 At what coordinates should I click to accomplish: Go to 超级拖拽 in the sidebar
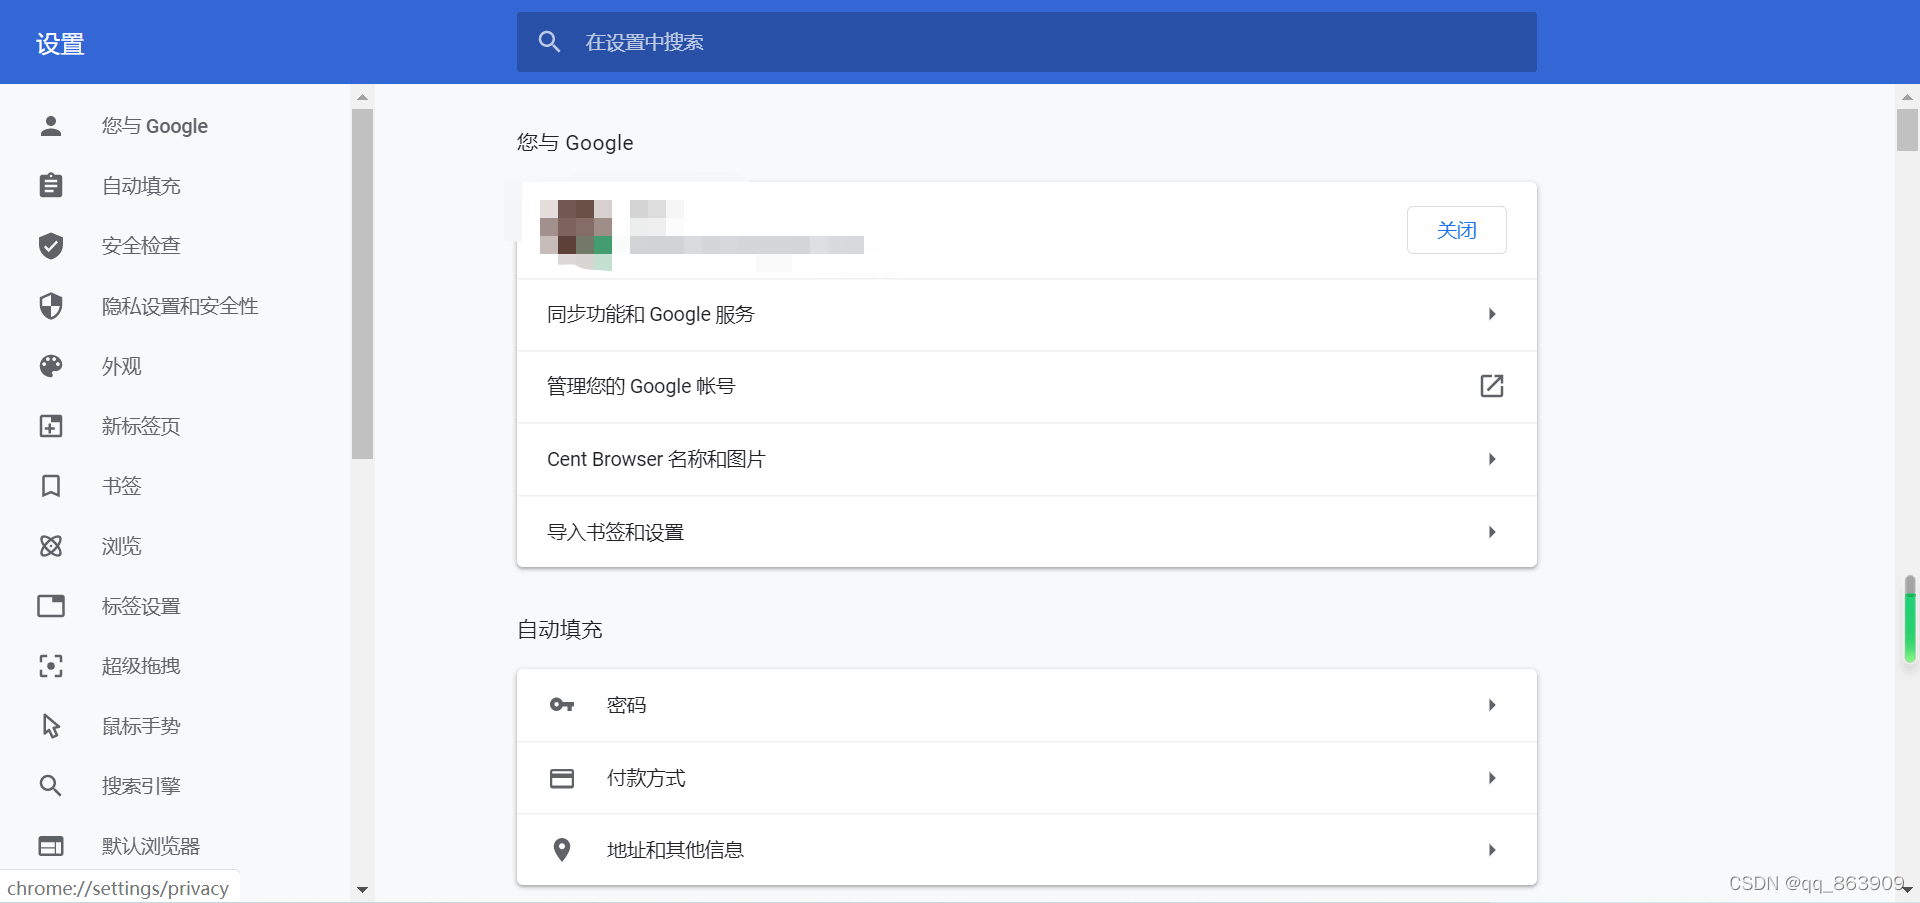[x=141, y=666]
